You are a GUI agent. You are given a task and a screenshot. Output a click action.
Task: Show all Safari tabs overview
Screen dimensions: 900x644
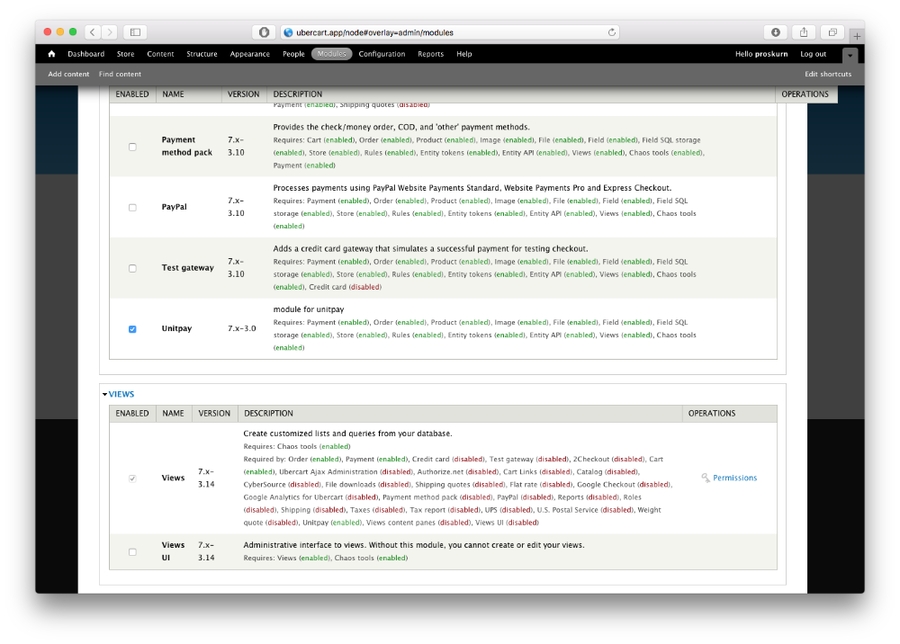tap(832, 32)
